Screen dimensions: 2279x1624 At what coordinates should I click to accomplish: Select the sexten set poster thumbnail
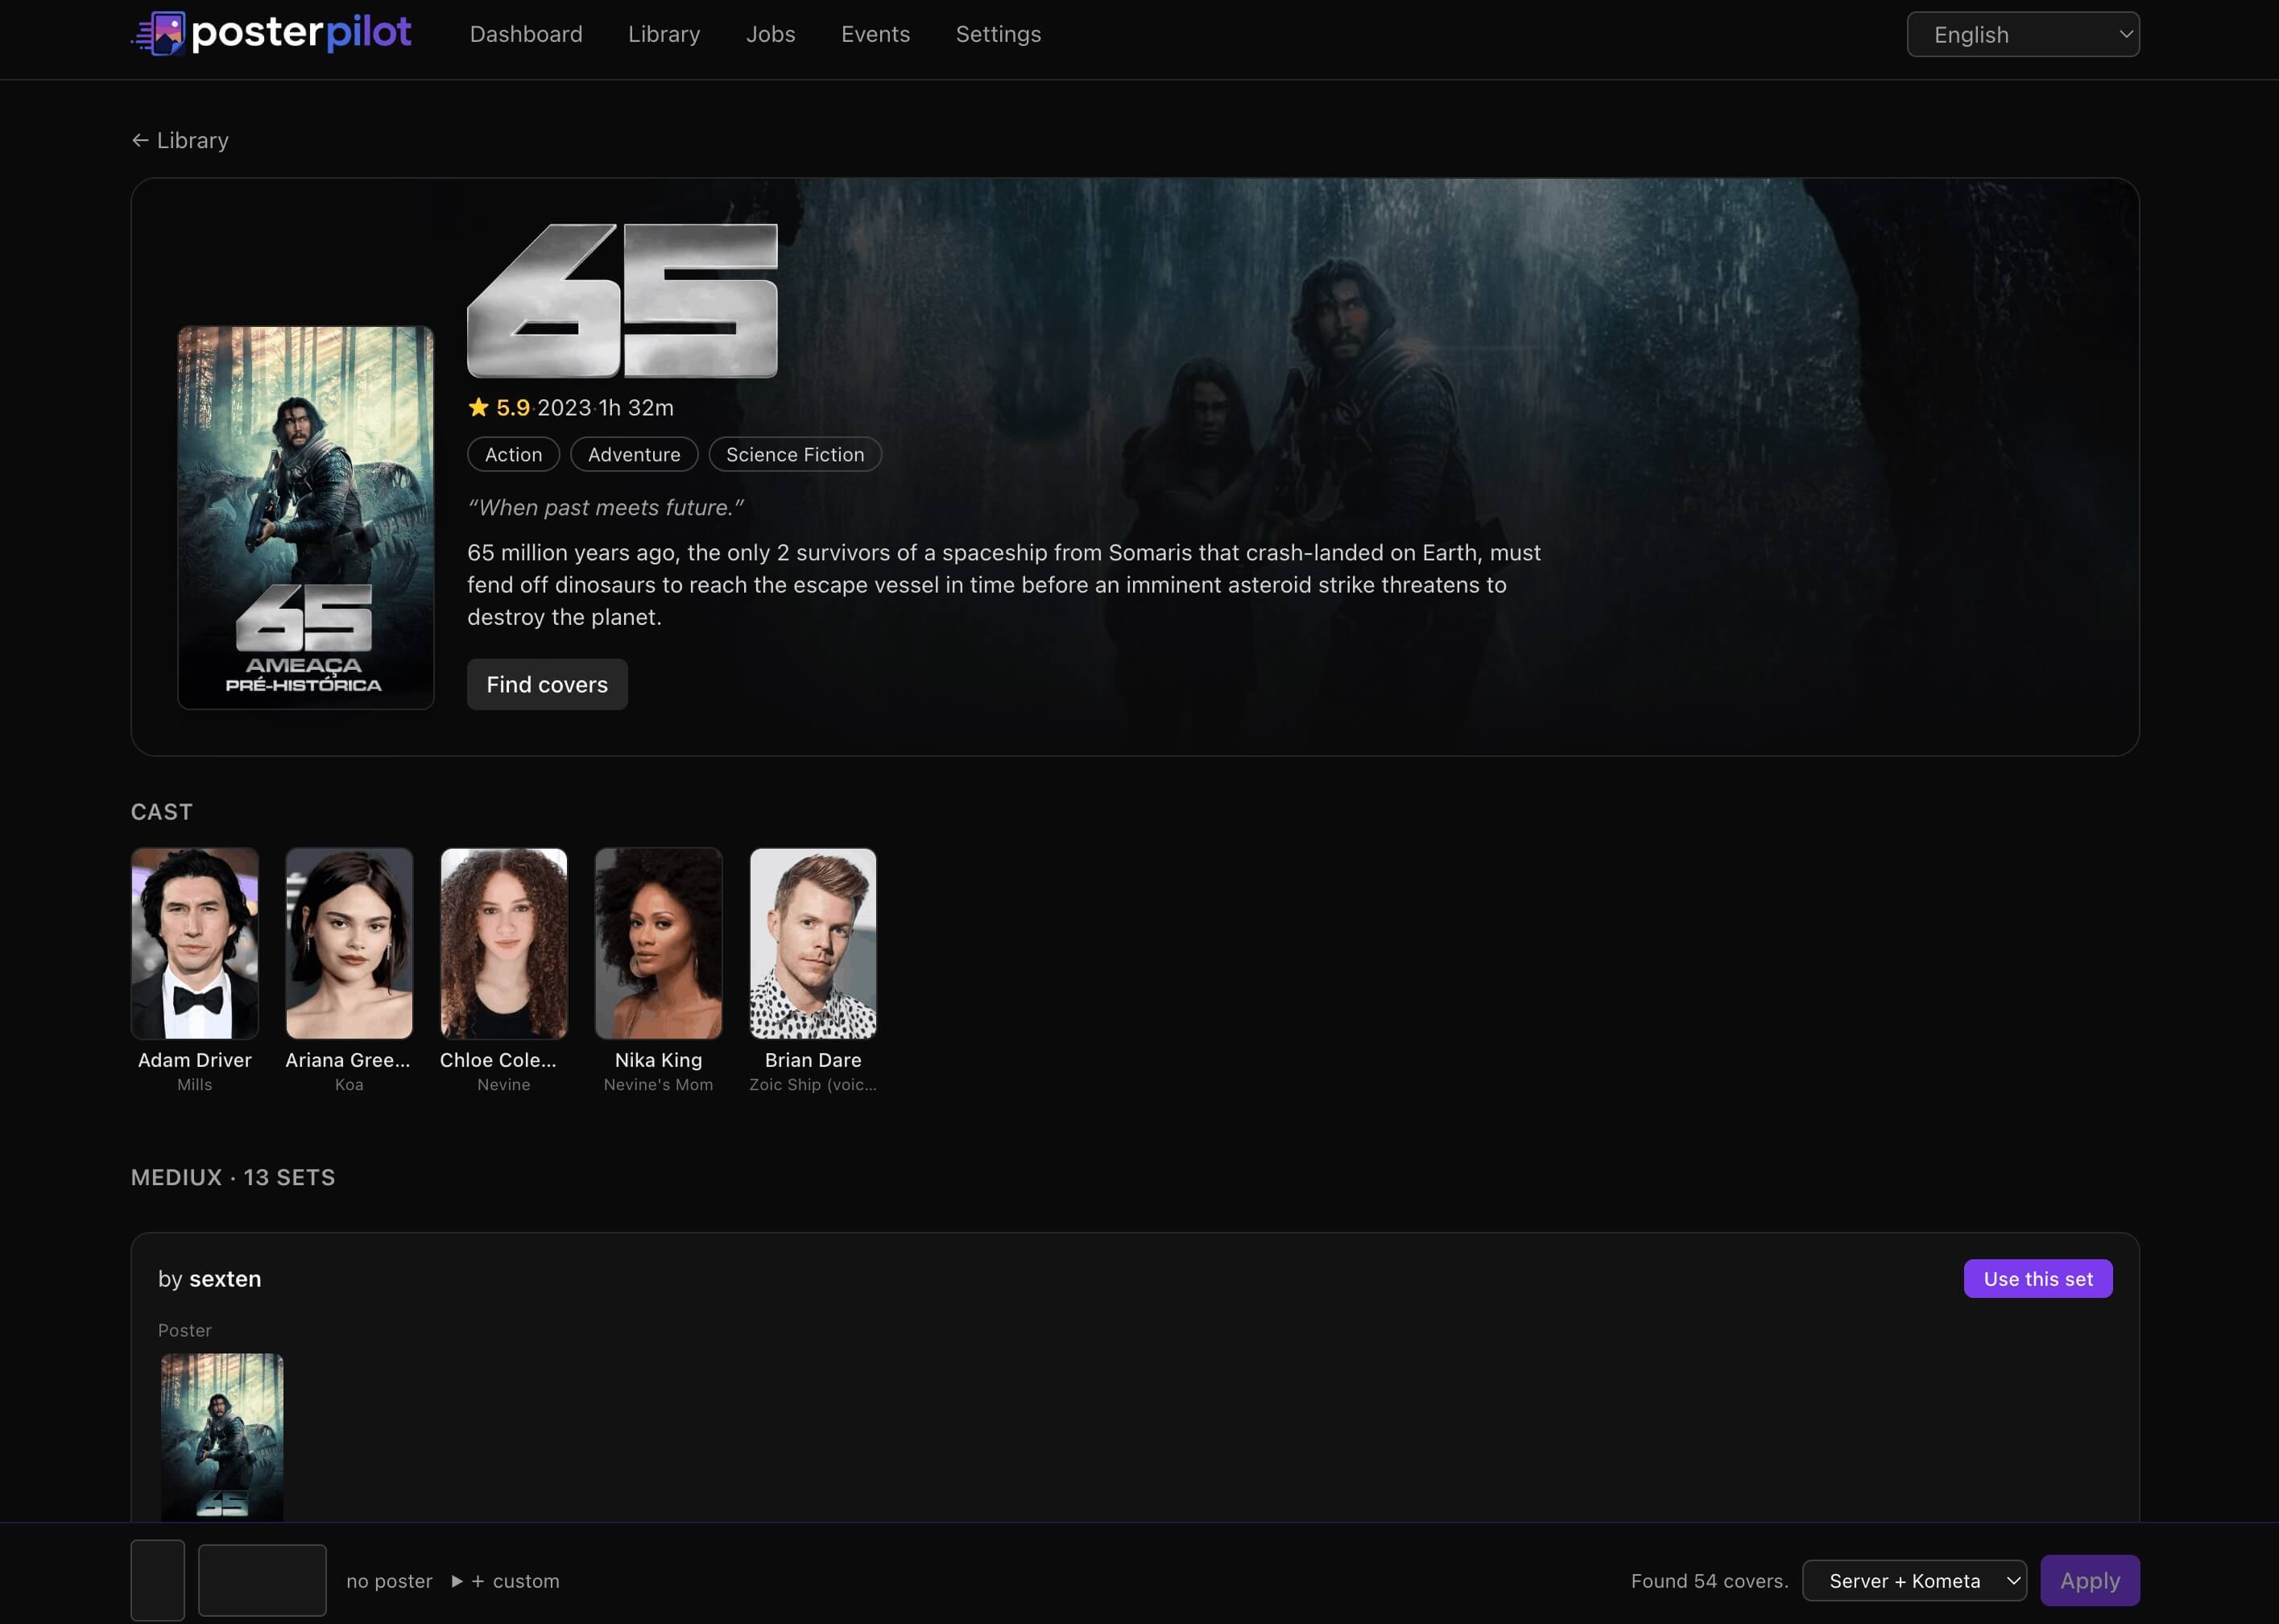(x=222, y=1437)
